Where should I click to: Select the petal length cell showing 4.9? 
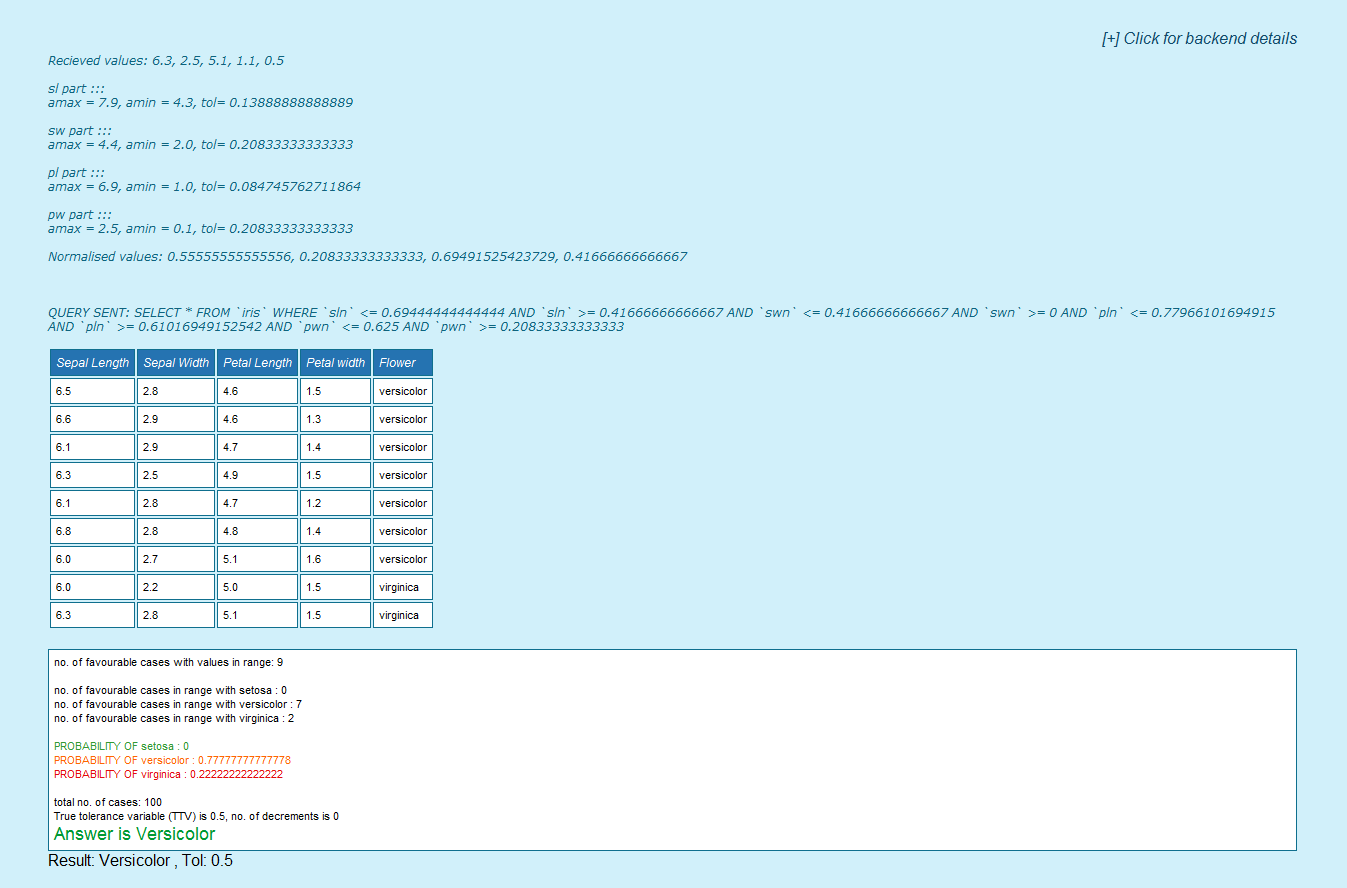(x=257, y=475)
